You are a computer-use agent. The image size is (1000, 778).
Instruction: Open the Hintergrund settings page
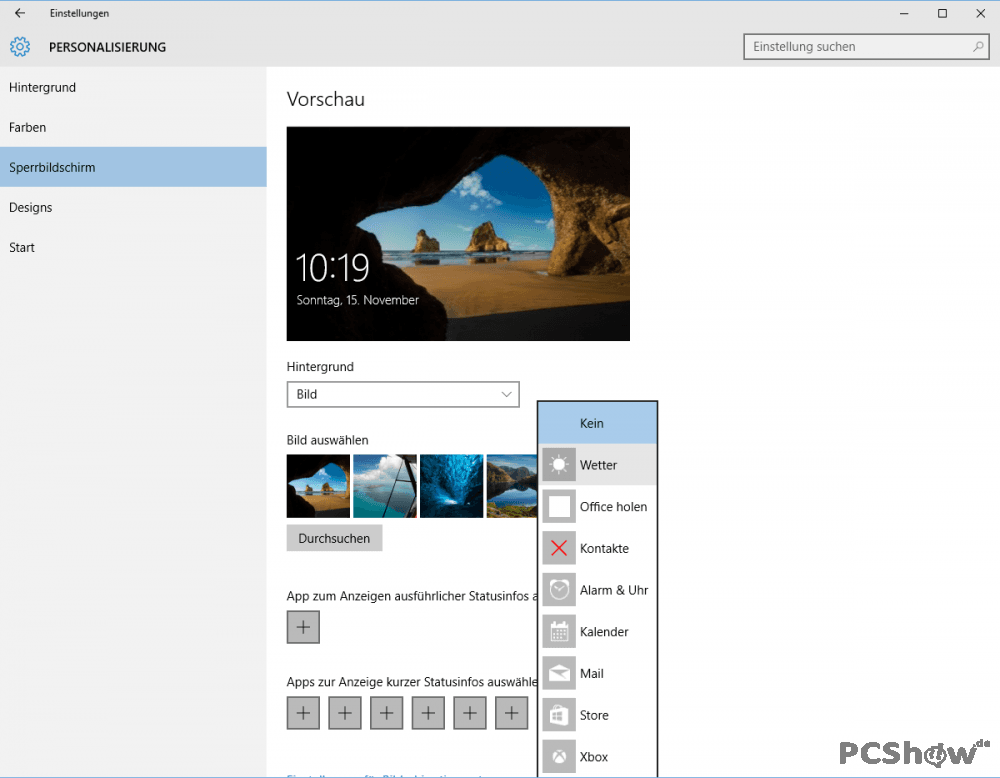click(133, 87)
